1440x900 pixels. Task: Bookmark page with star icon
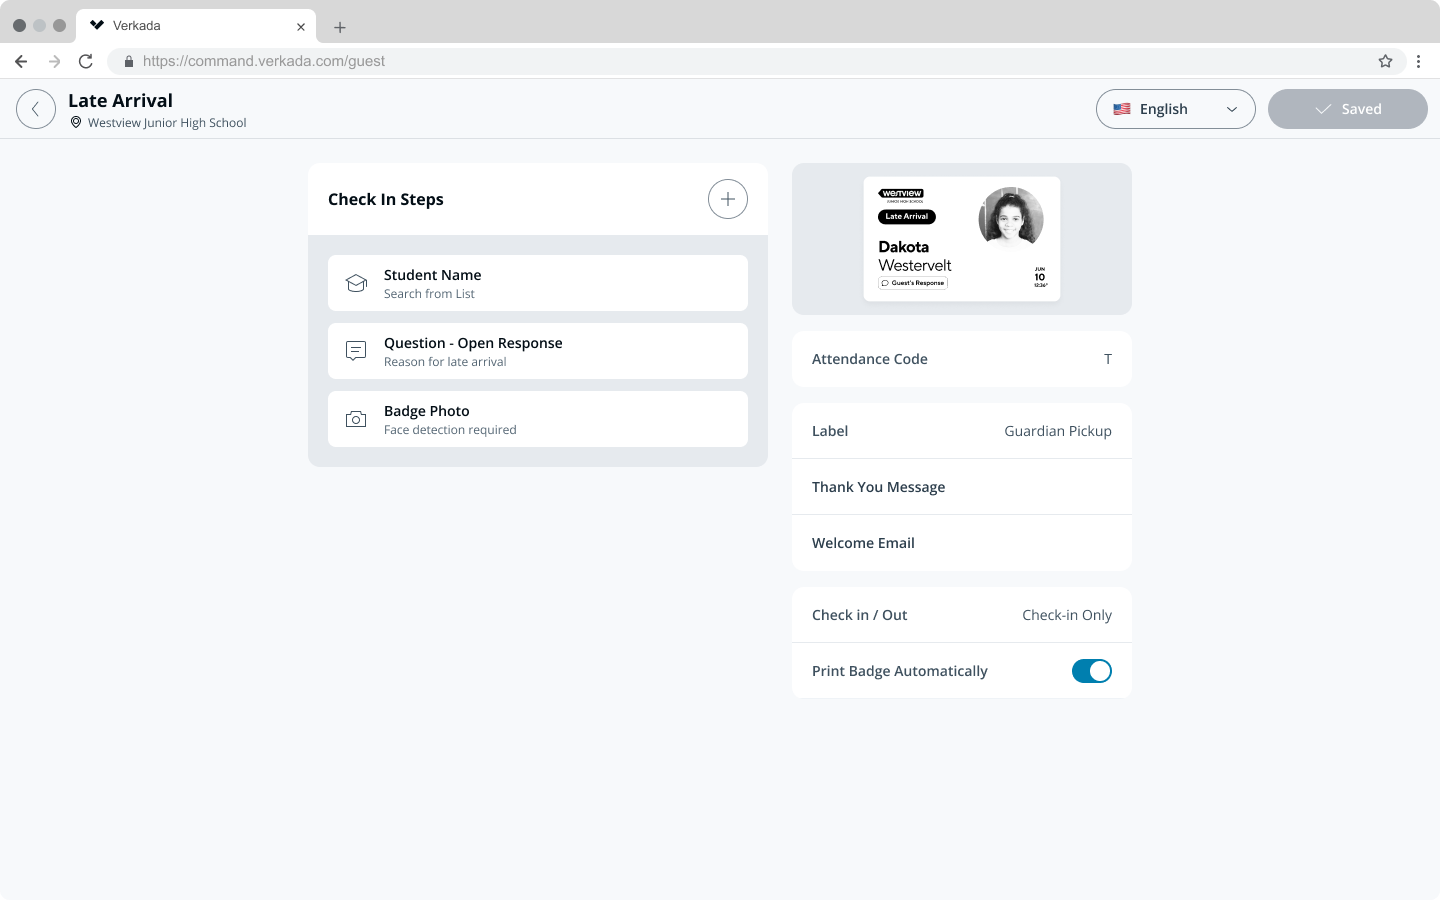point(1385,61)
